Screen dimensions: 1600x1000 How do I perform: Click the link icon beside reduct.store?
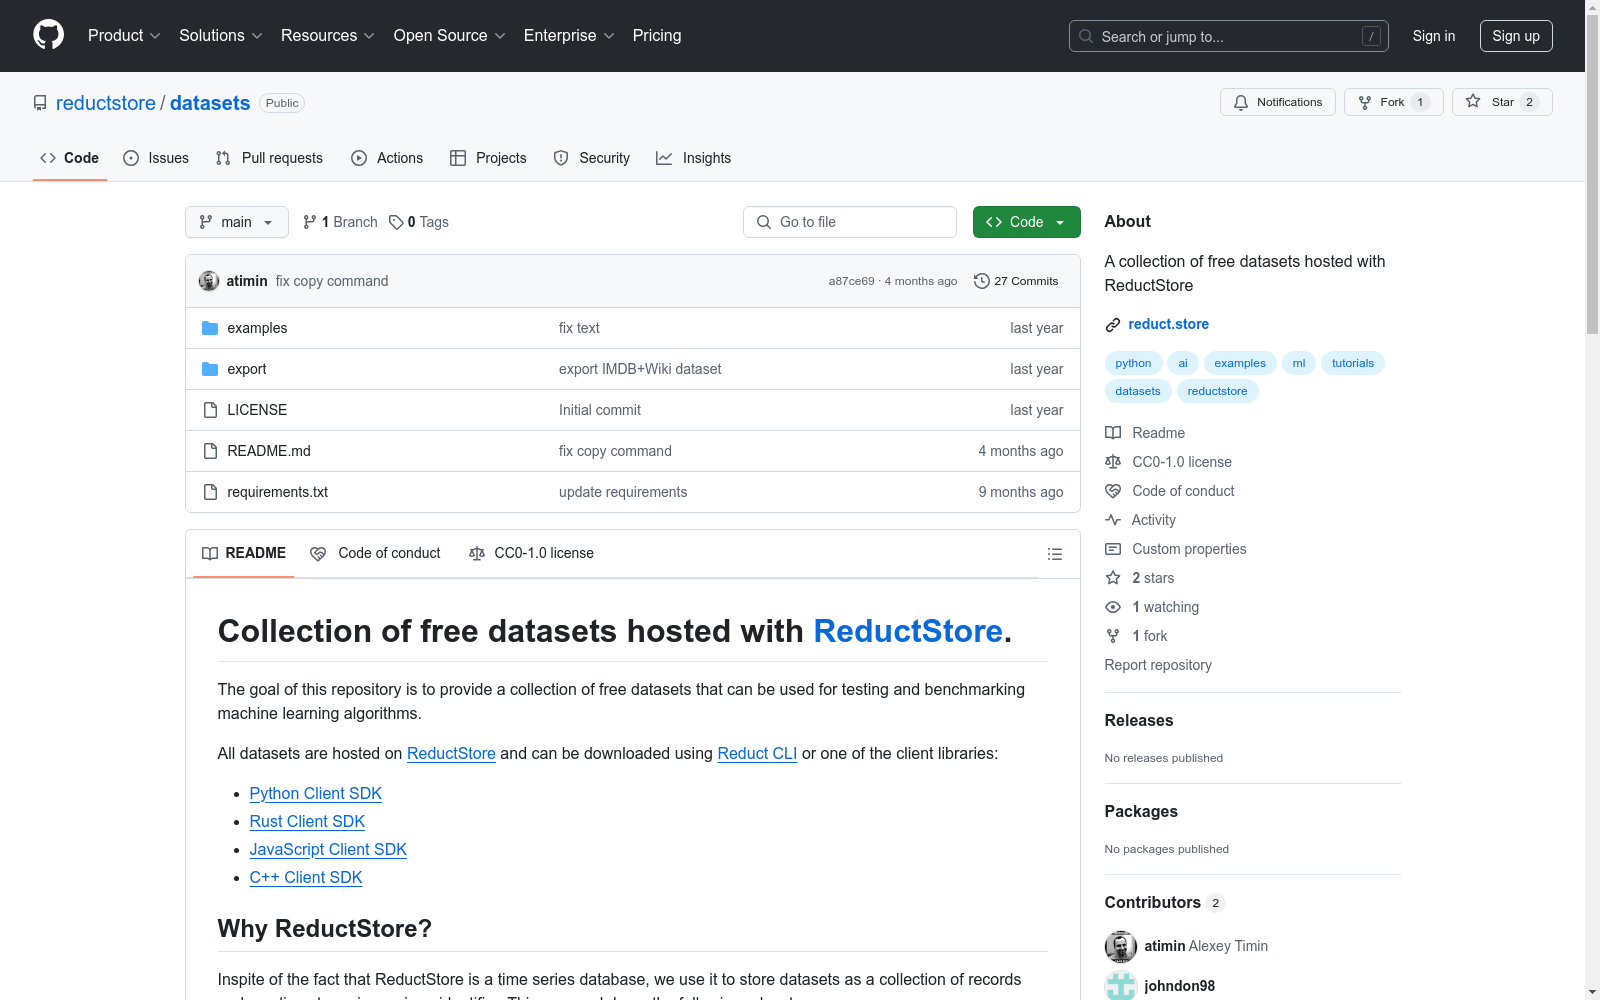pyautogui.click(x=1113, y=324)
